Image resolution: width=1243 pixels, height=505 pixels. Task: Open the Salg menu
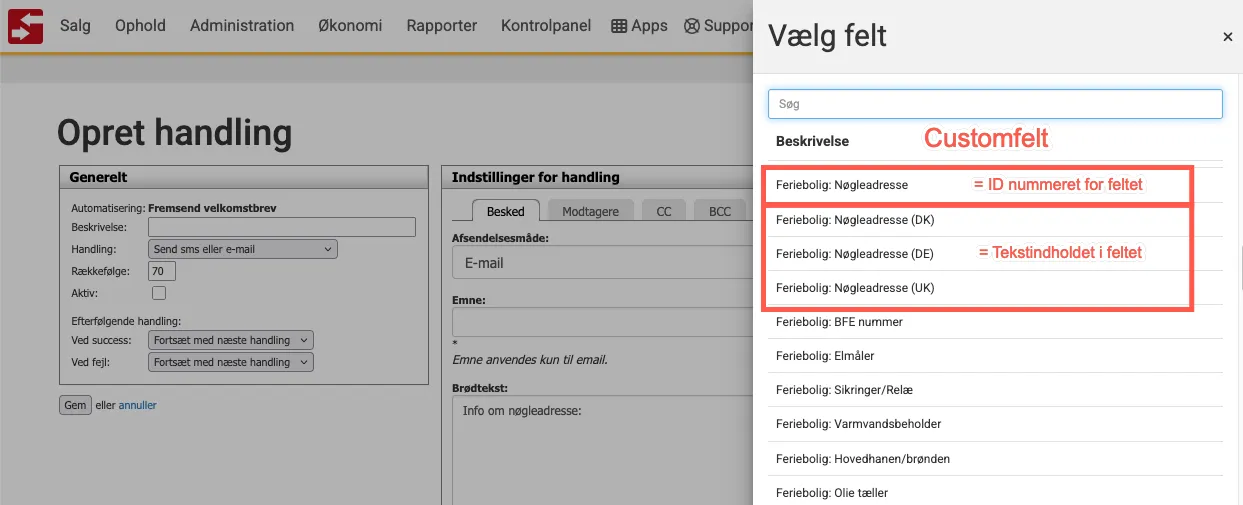(x=75, y=26)
